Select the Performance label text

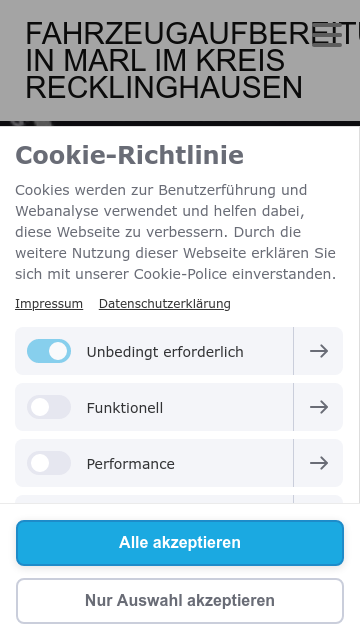click(131, 464)
